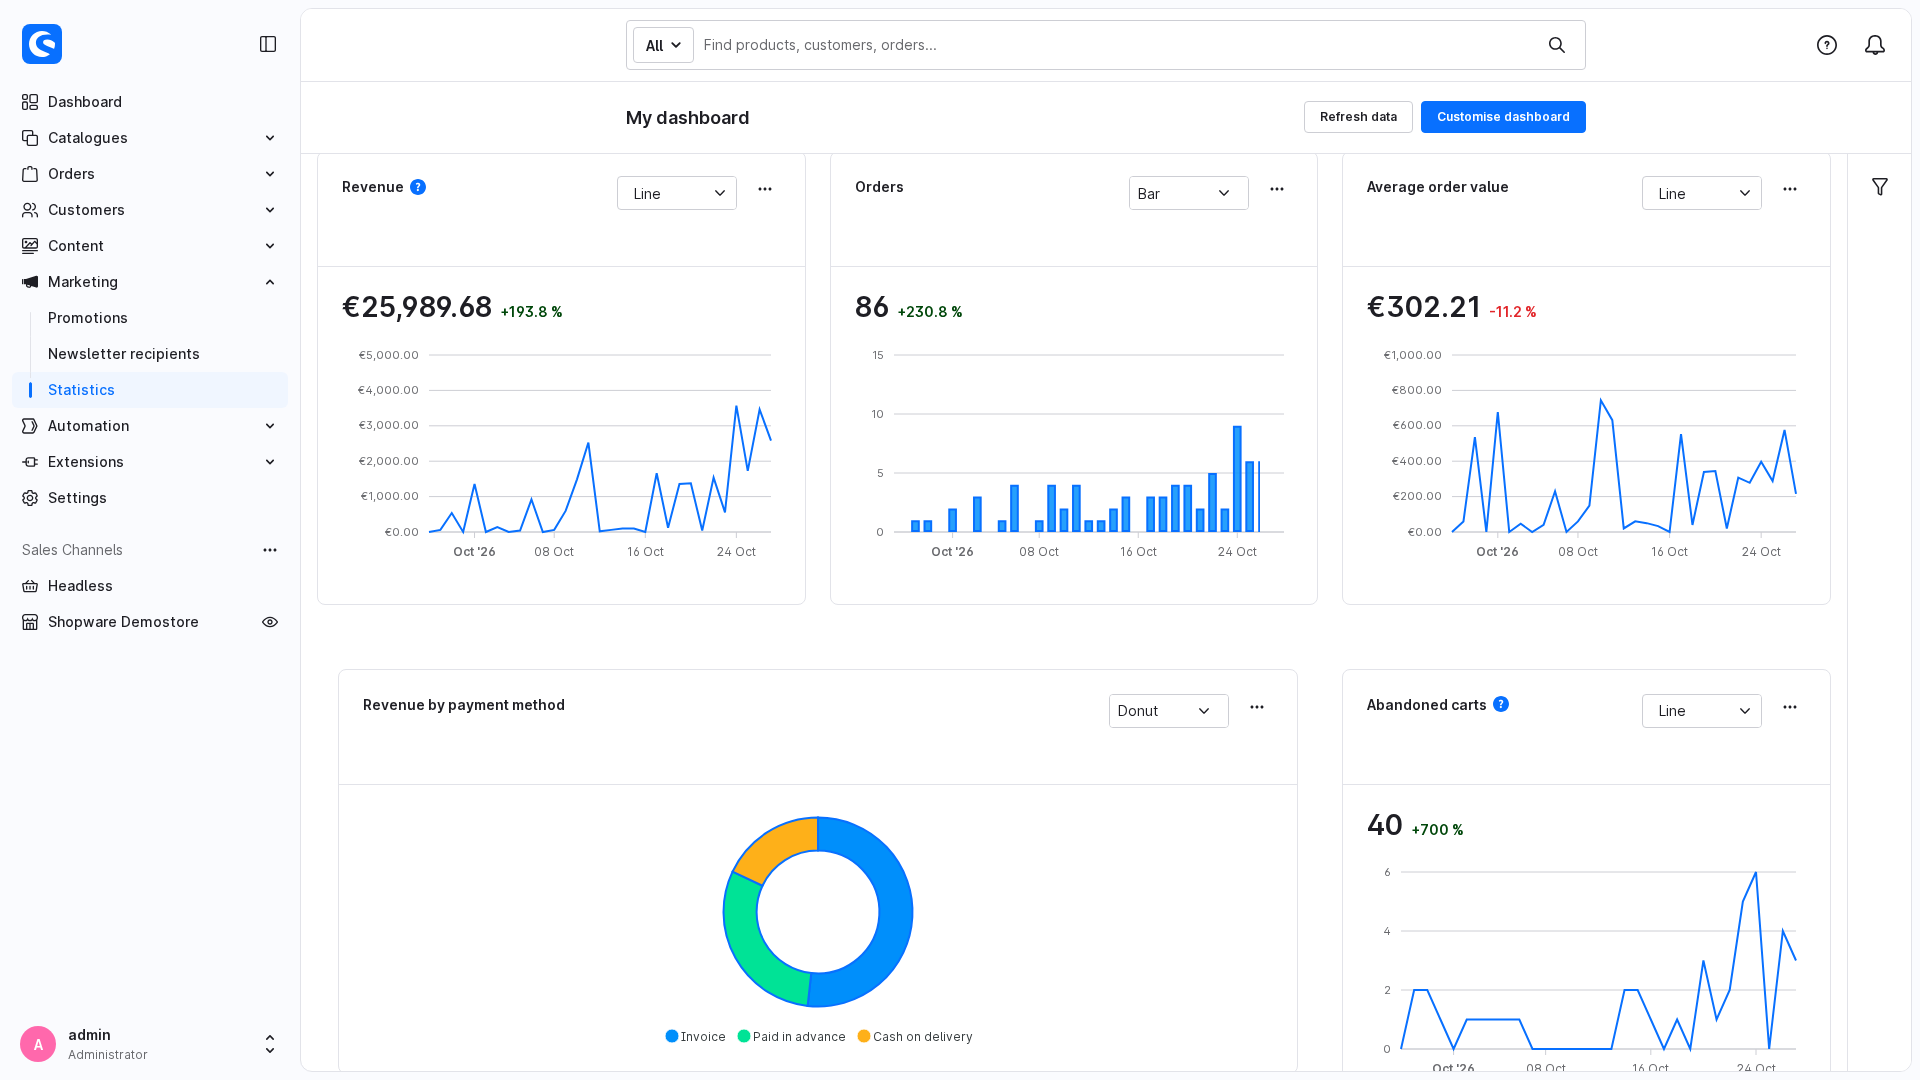Open Revenue by payment method three-dot menu
This screenshot has height=1080, width=1920.
click(1257, 707)
